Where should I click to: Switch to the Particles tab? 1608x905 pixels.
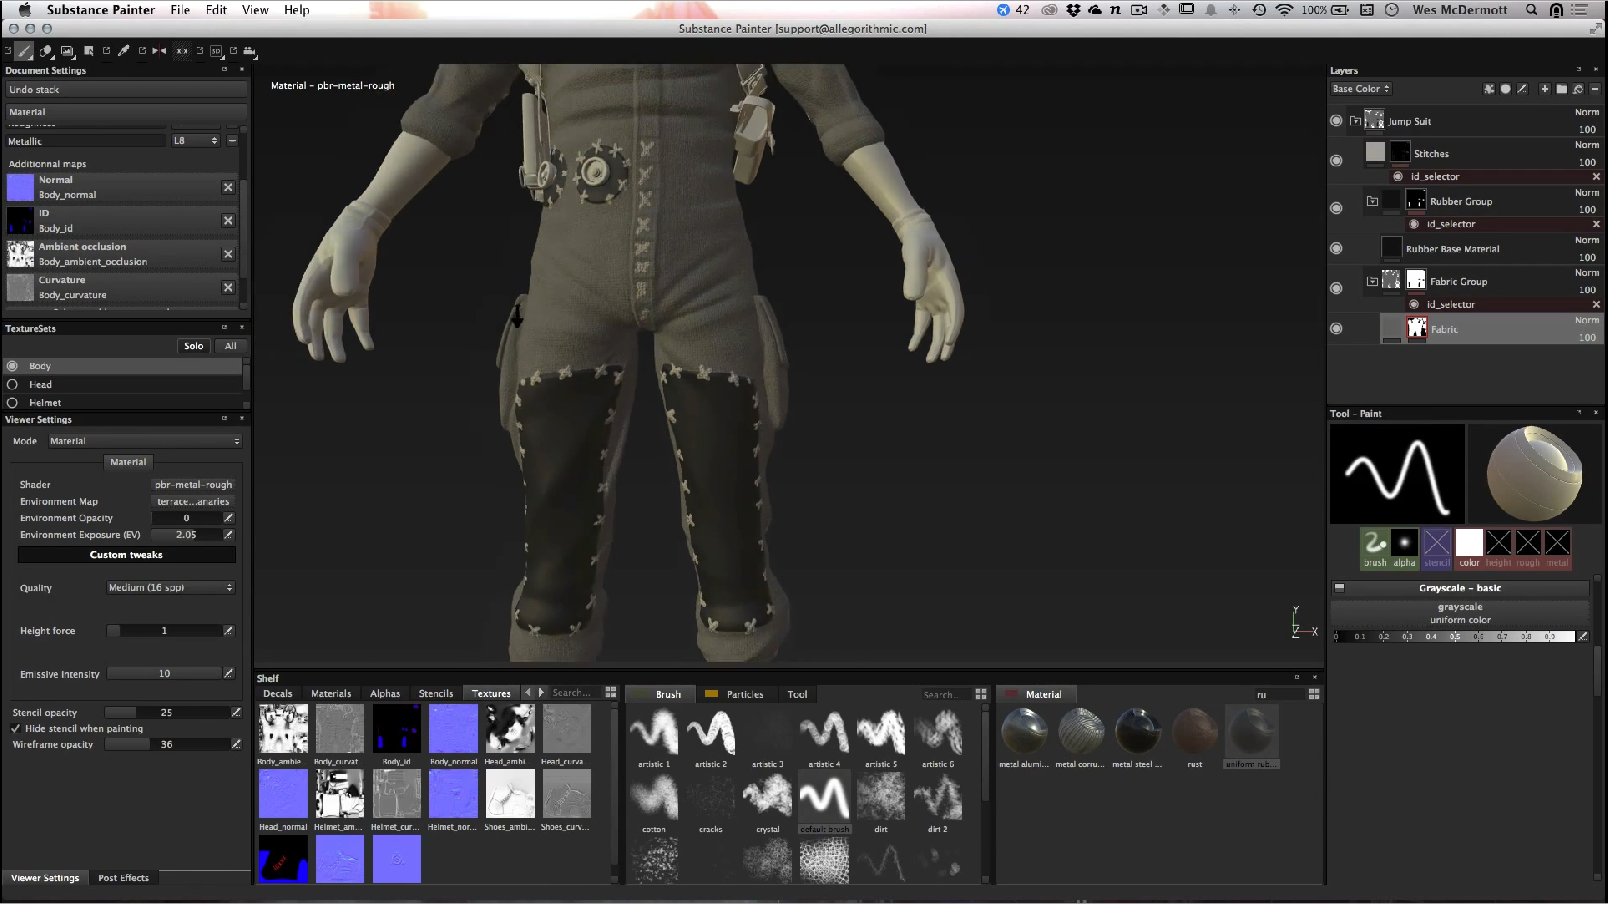736,694
